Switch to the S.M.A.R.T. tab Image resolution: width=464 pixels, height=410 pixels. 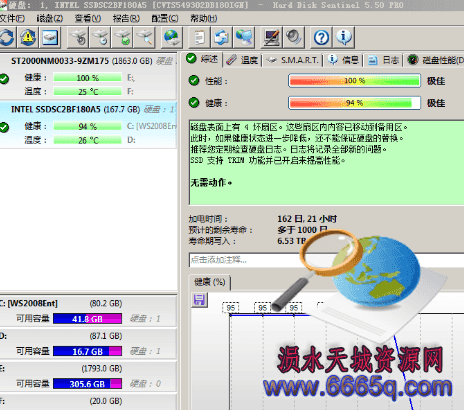[x=293, y=60]
